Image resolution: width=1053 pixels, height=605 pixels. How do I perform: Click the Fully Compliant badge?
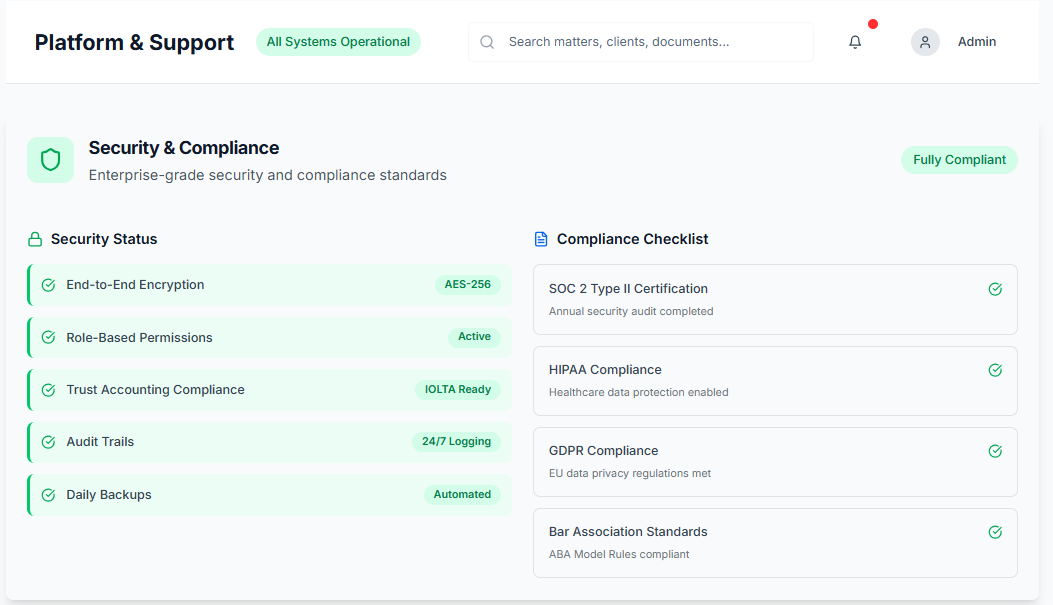tap(959, 160)
